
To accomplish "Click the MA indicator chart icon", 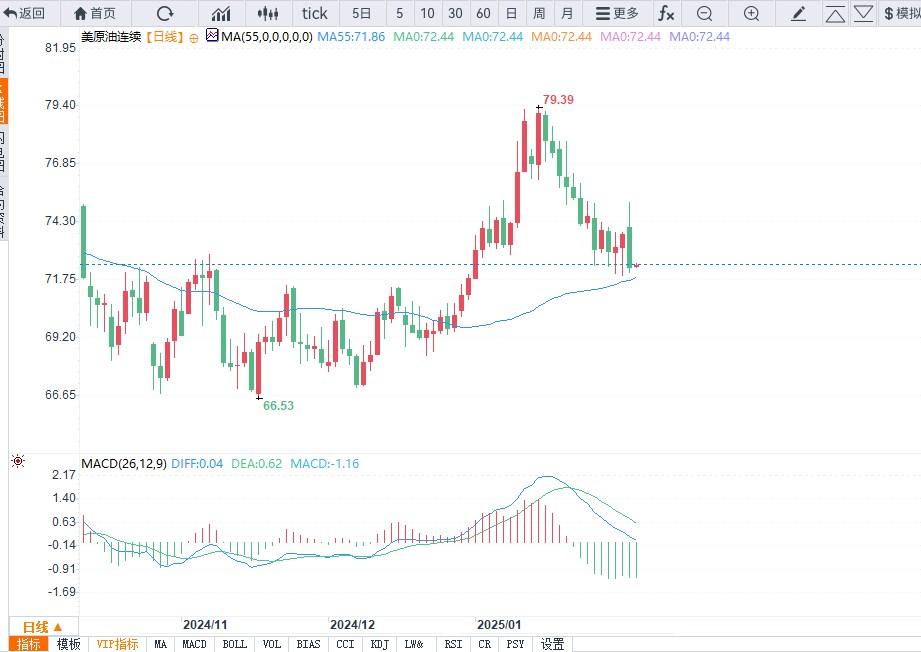I will (211, 35).
